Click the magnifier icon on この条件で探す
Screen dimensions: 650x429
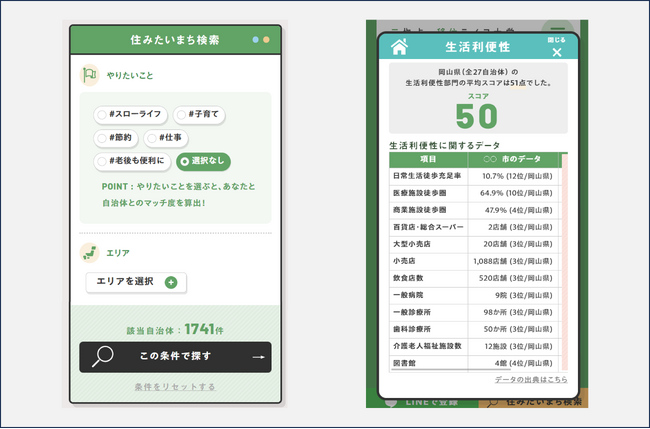(102, 356)
